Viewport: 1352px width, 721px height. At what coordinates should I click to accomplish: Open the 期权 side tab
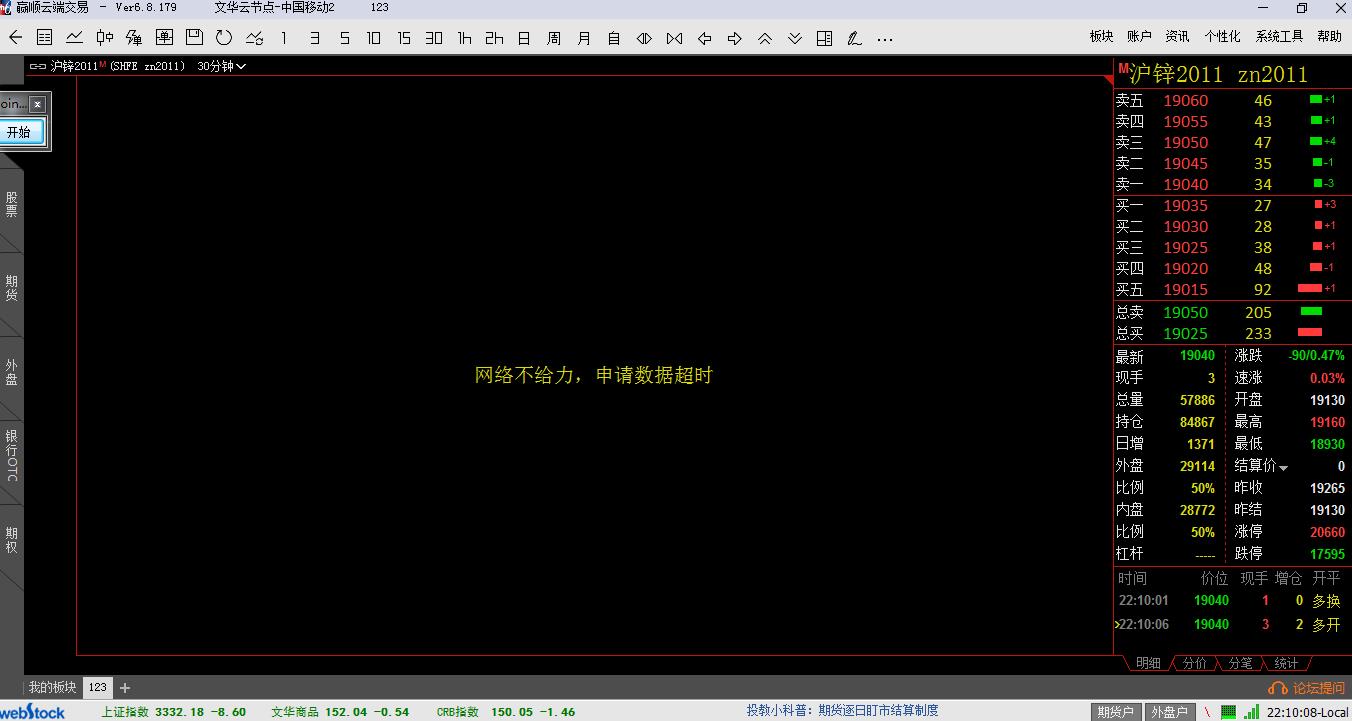click(11, 540)
